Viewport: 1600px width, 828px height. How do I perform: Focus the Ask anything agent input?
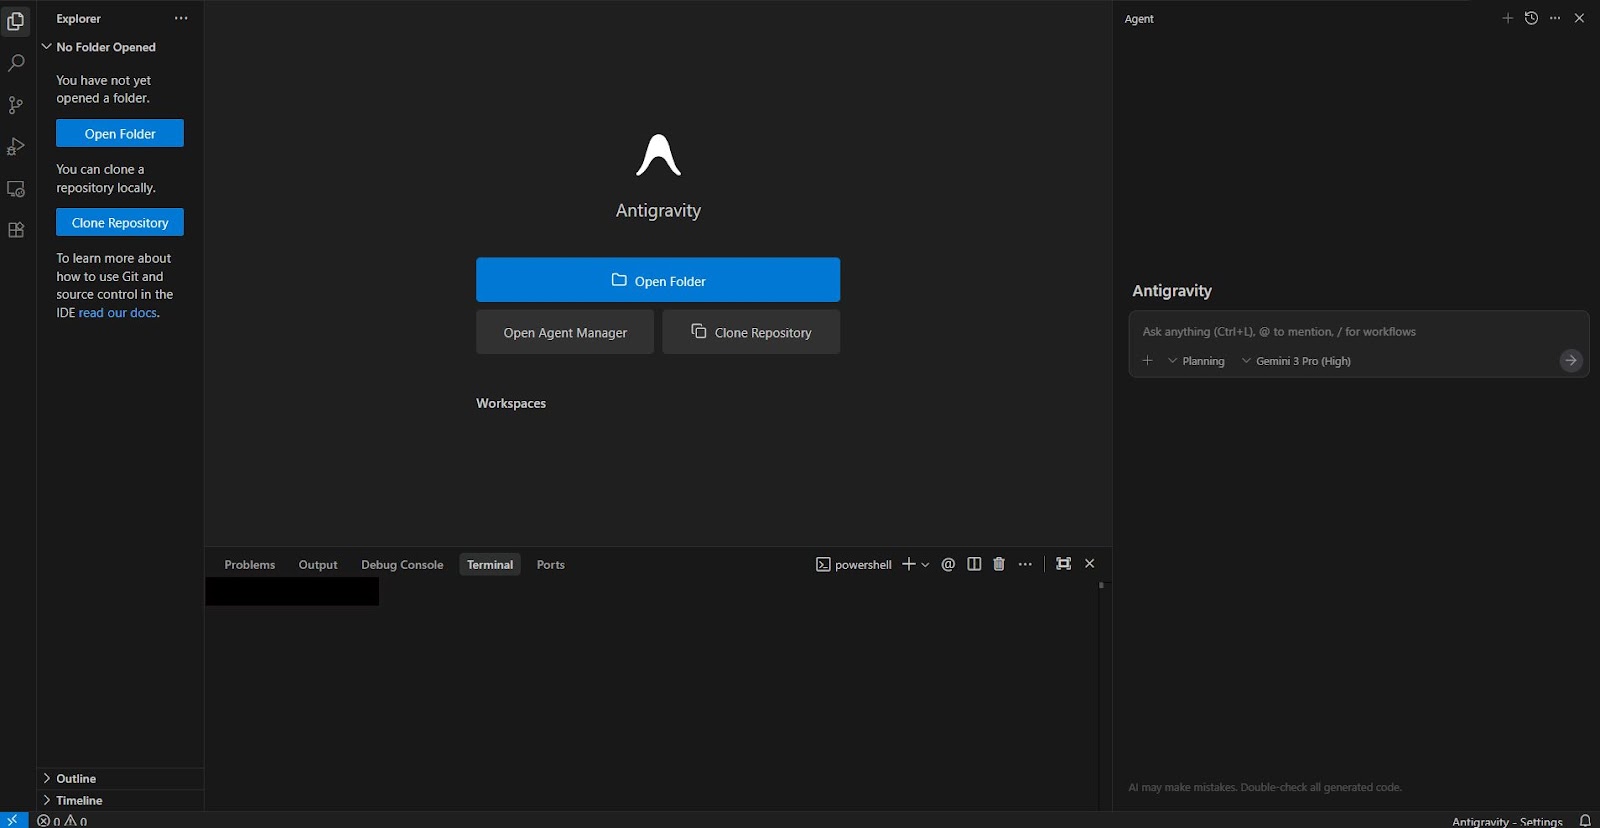point(1340,332)
